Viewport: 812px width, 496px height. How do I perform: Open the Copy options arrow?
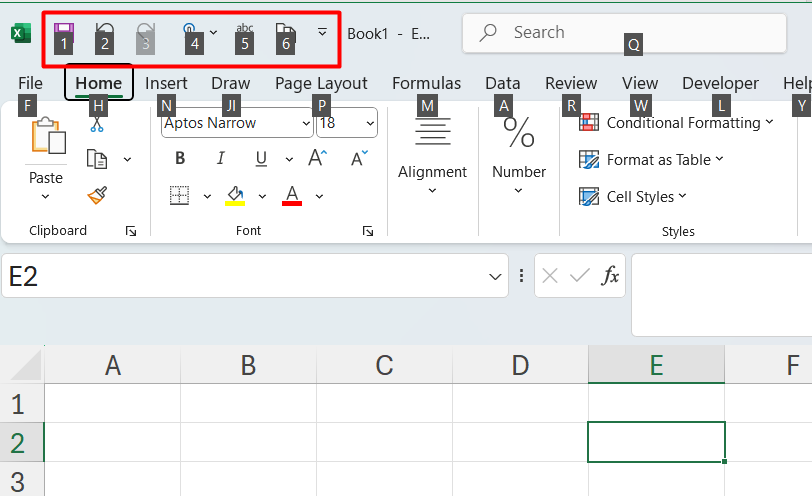pyautogui.click(x=127, y=159)
